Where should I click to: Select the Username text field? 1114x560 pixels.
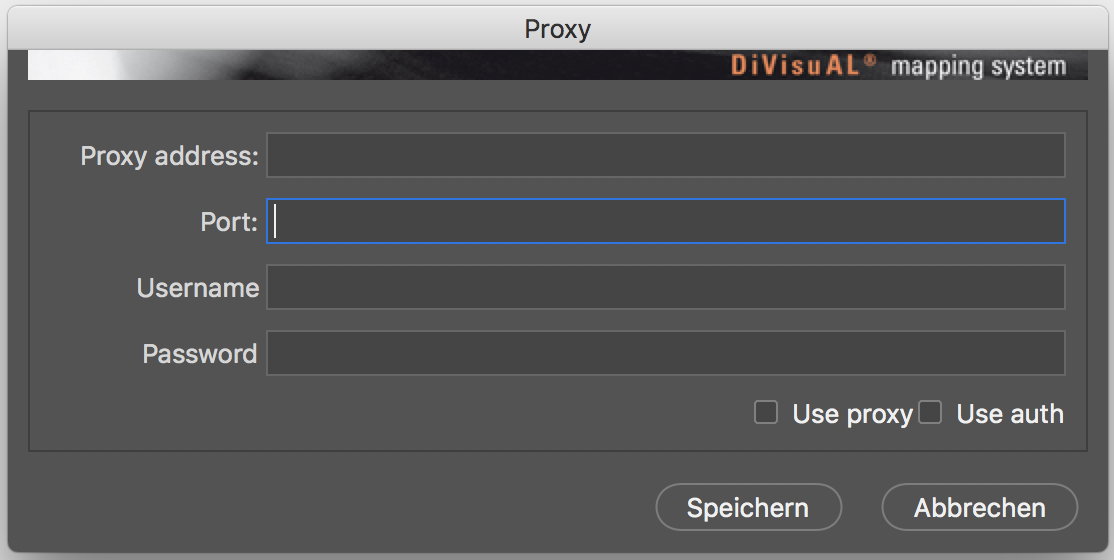[x=665, y=288]
